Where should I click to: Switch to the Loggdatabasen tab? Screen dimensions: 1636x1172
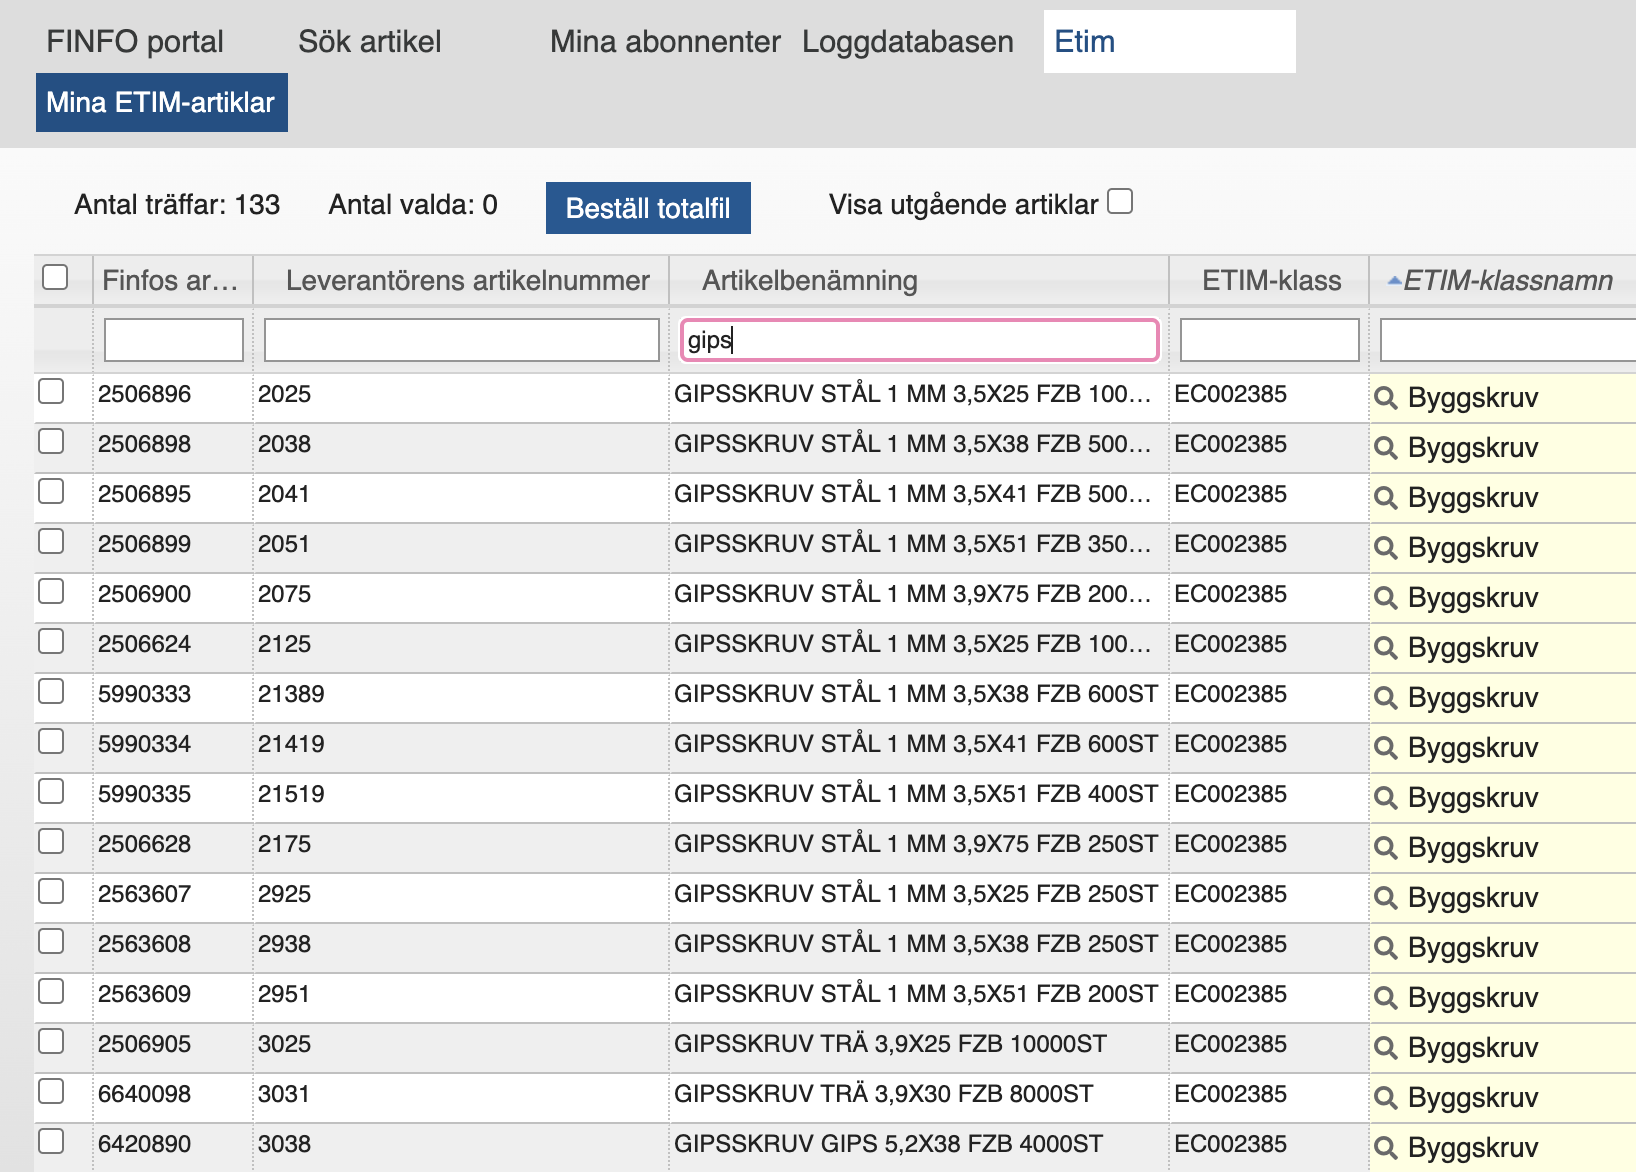pos(907,42)
